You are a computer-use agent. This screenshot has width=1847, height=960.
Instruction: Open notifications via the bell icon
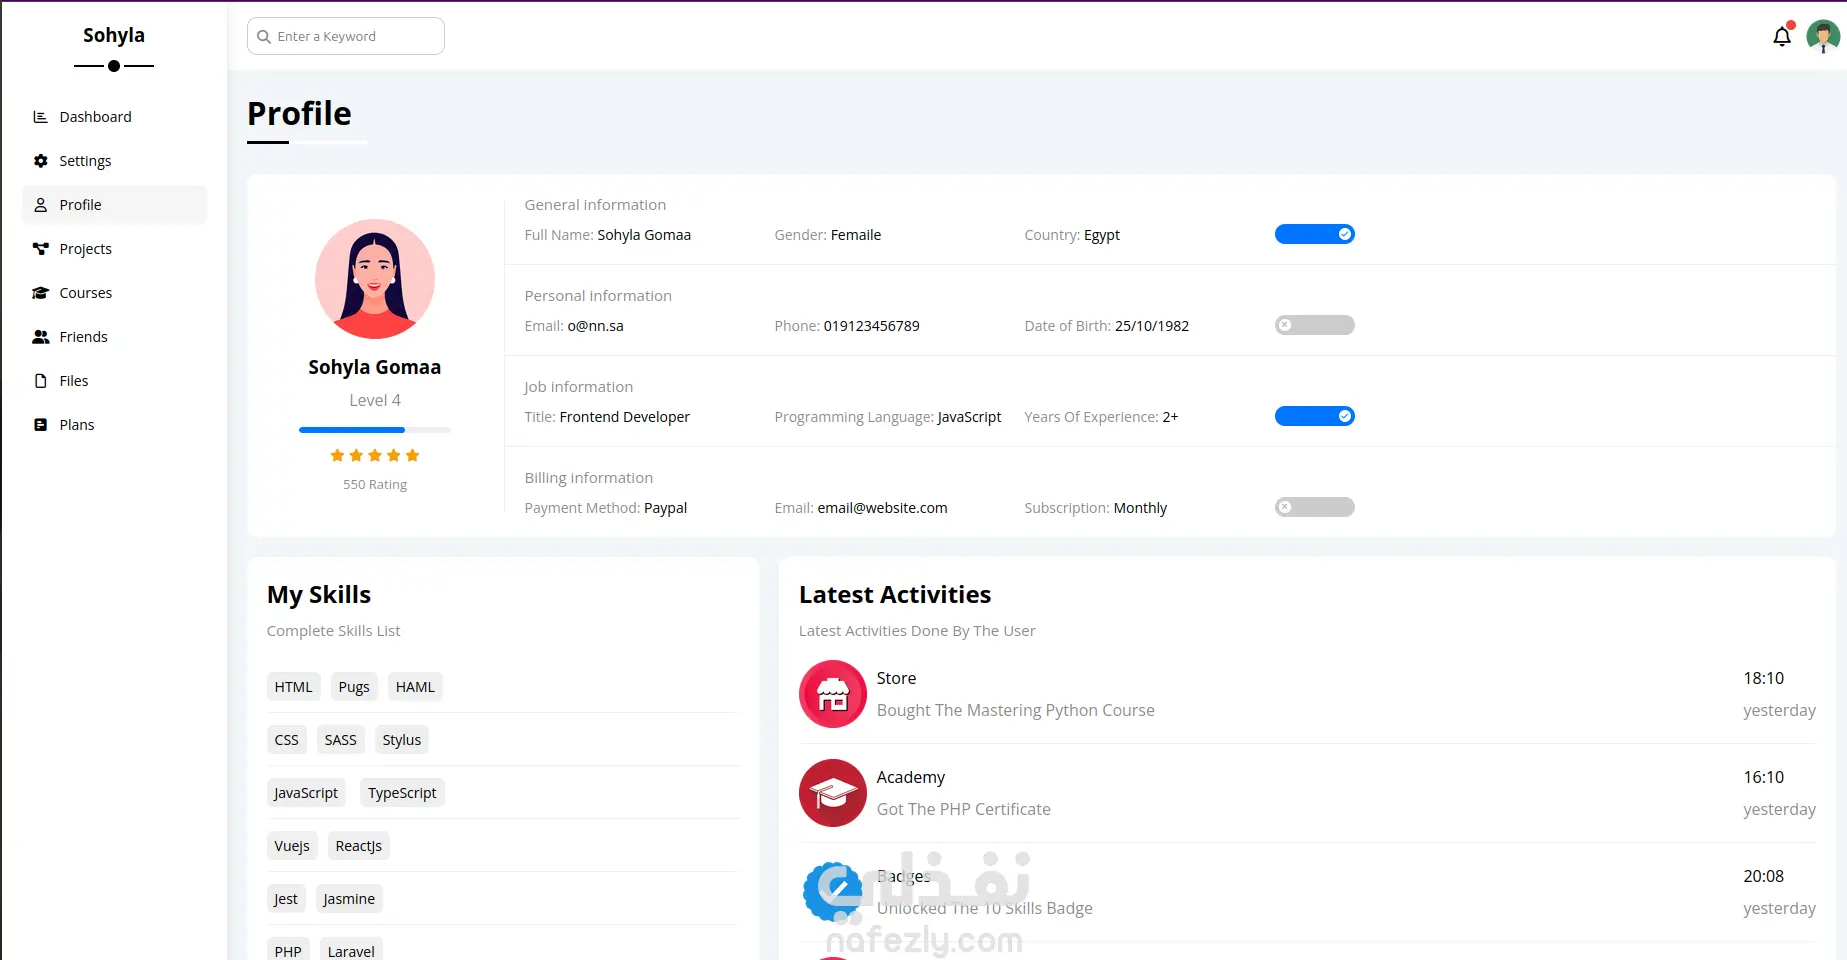(1782, 37)
